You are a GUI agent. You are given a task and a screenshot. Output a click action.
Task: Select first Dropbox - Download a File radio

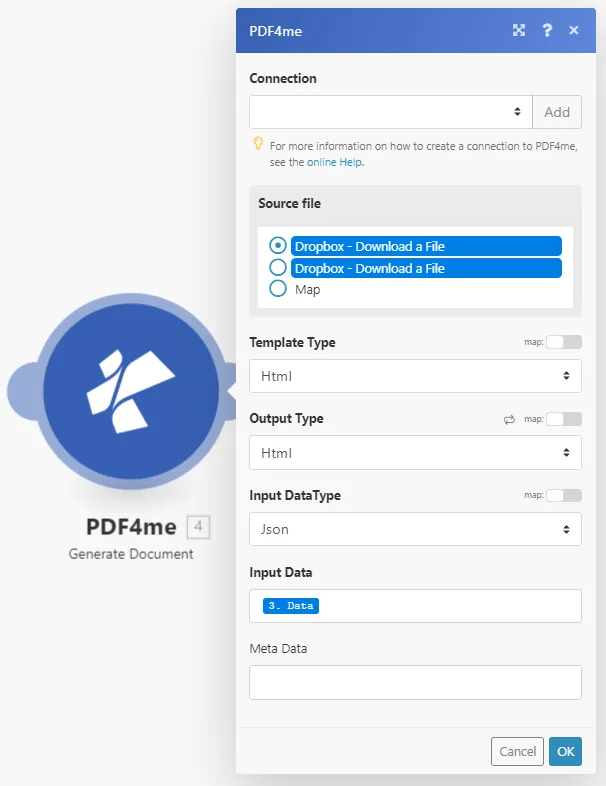278,246
